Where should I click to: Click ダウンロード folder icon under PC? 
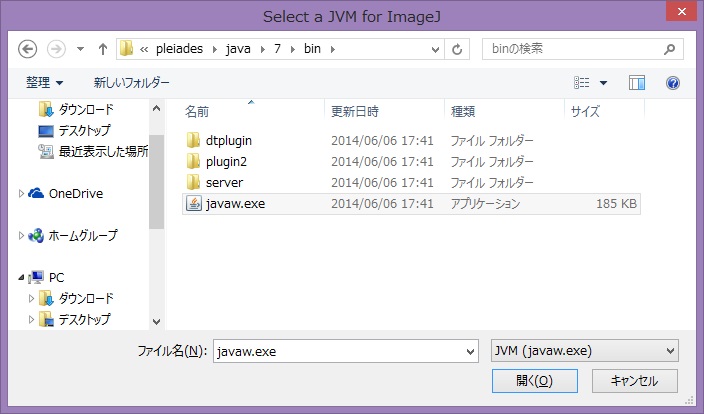point(46,298)
